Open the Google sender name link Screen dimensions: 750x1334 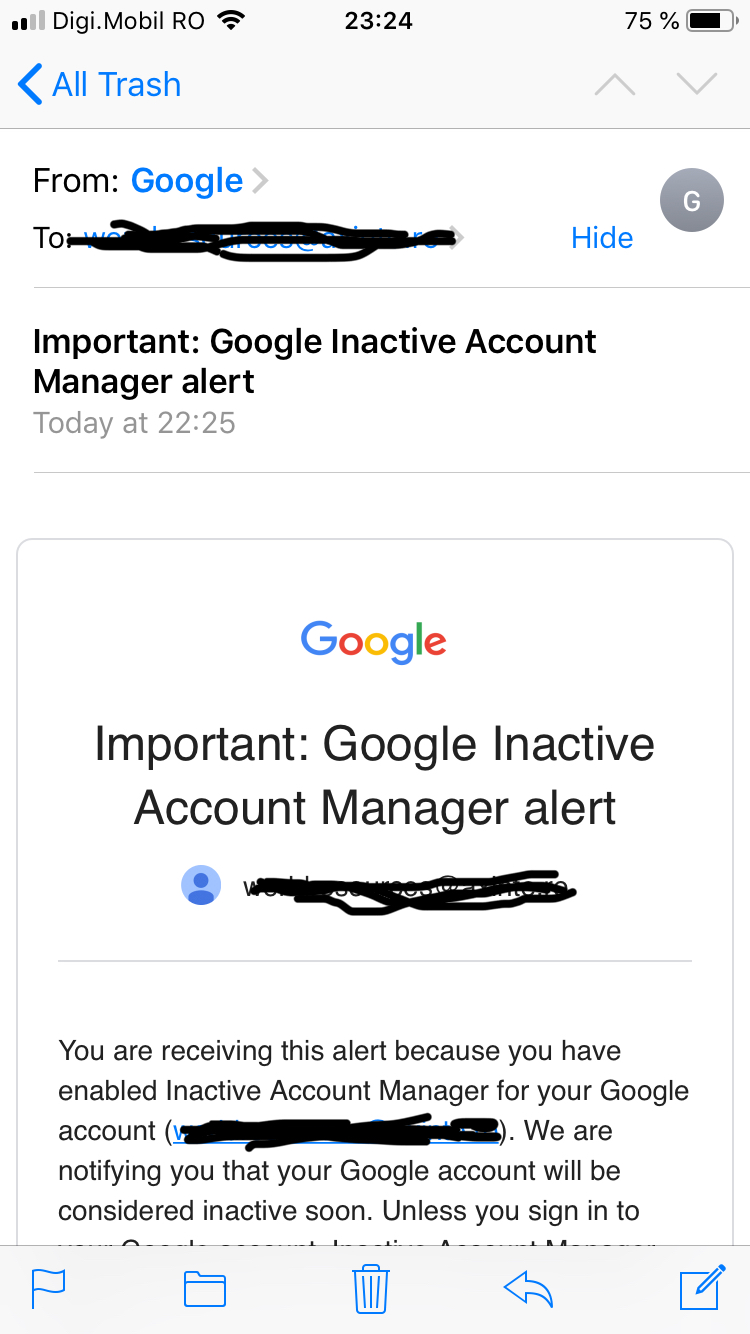pyautogui.click(x=187, y=180)
